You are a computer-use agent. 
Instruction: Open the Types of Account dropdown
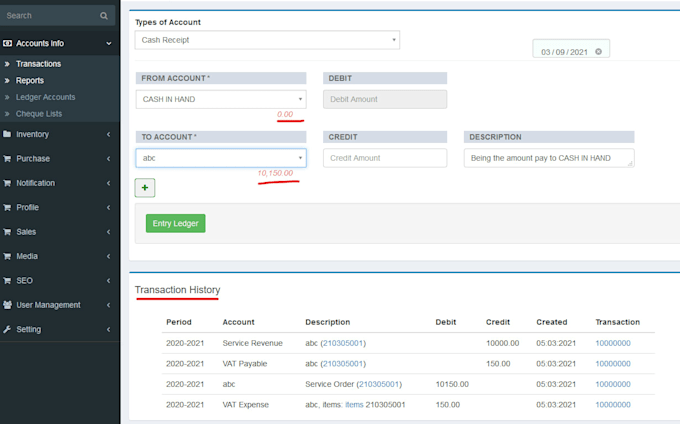[x=267, y=40]
